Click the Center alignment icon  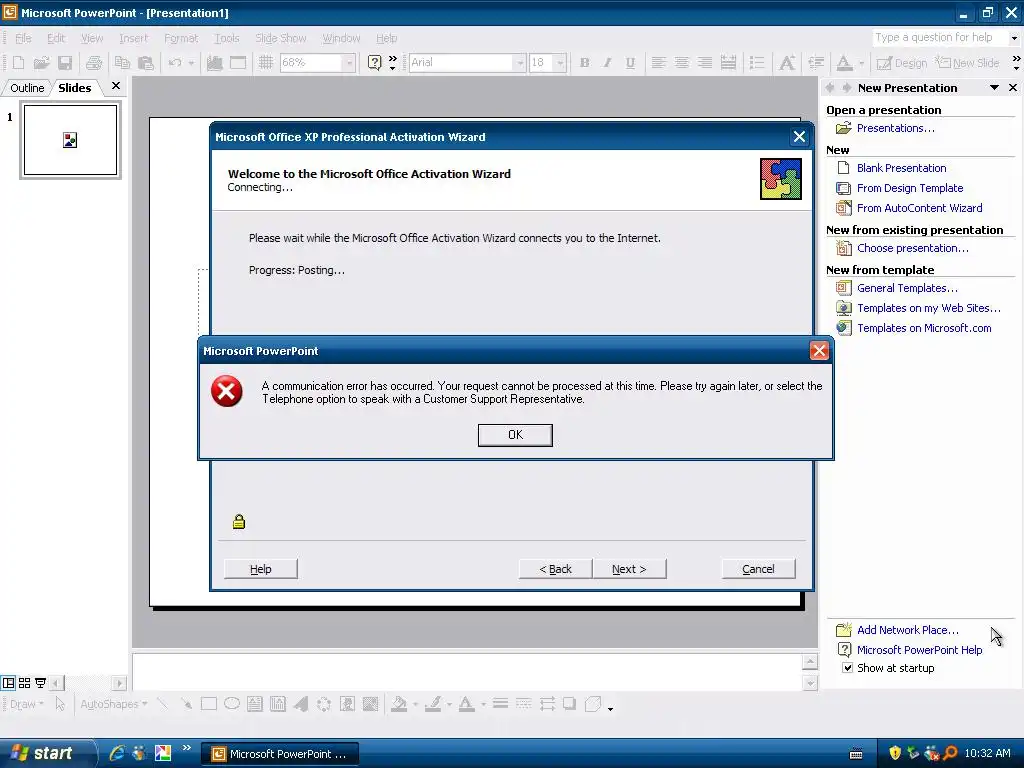681,63
